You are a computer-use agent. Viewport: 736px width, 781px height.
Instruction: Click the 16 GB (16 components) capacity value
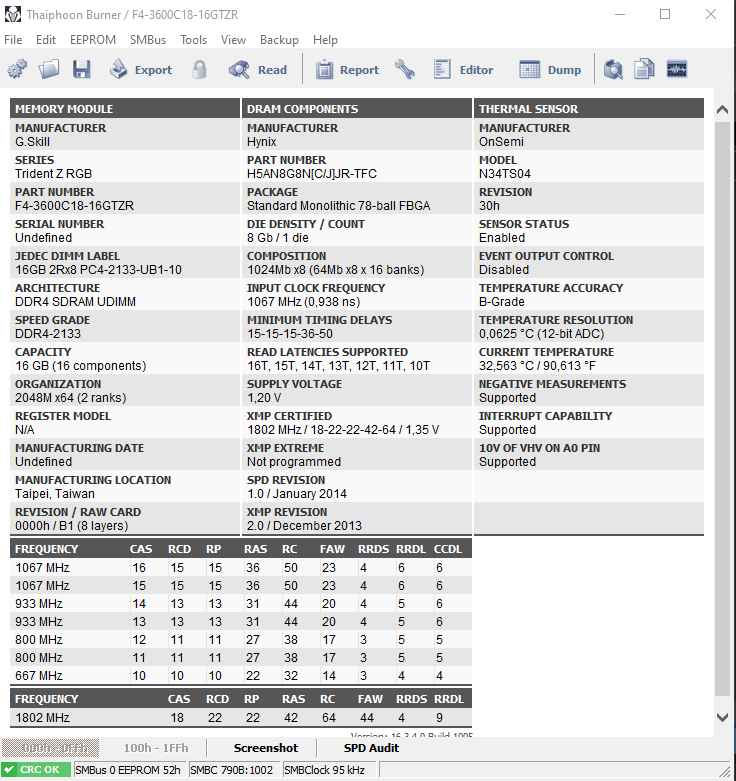click(81, 366)
